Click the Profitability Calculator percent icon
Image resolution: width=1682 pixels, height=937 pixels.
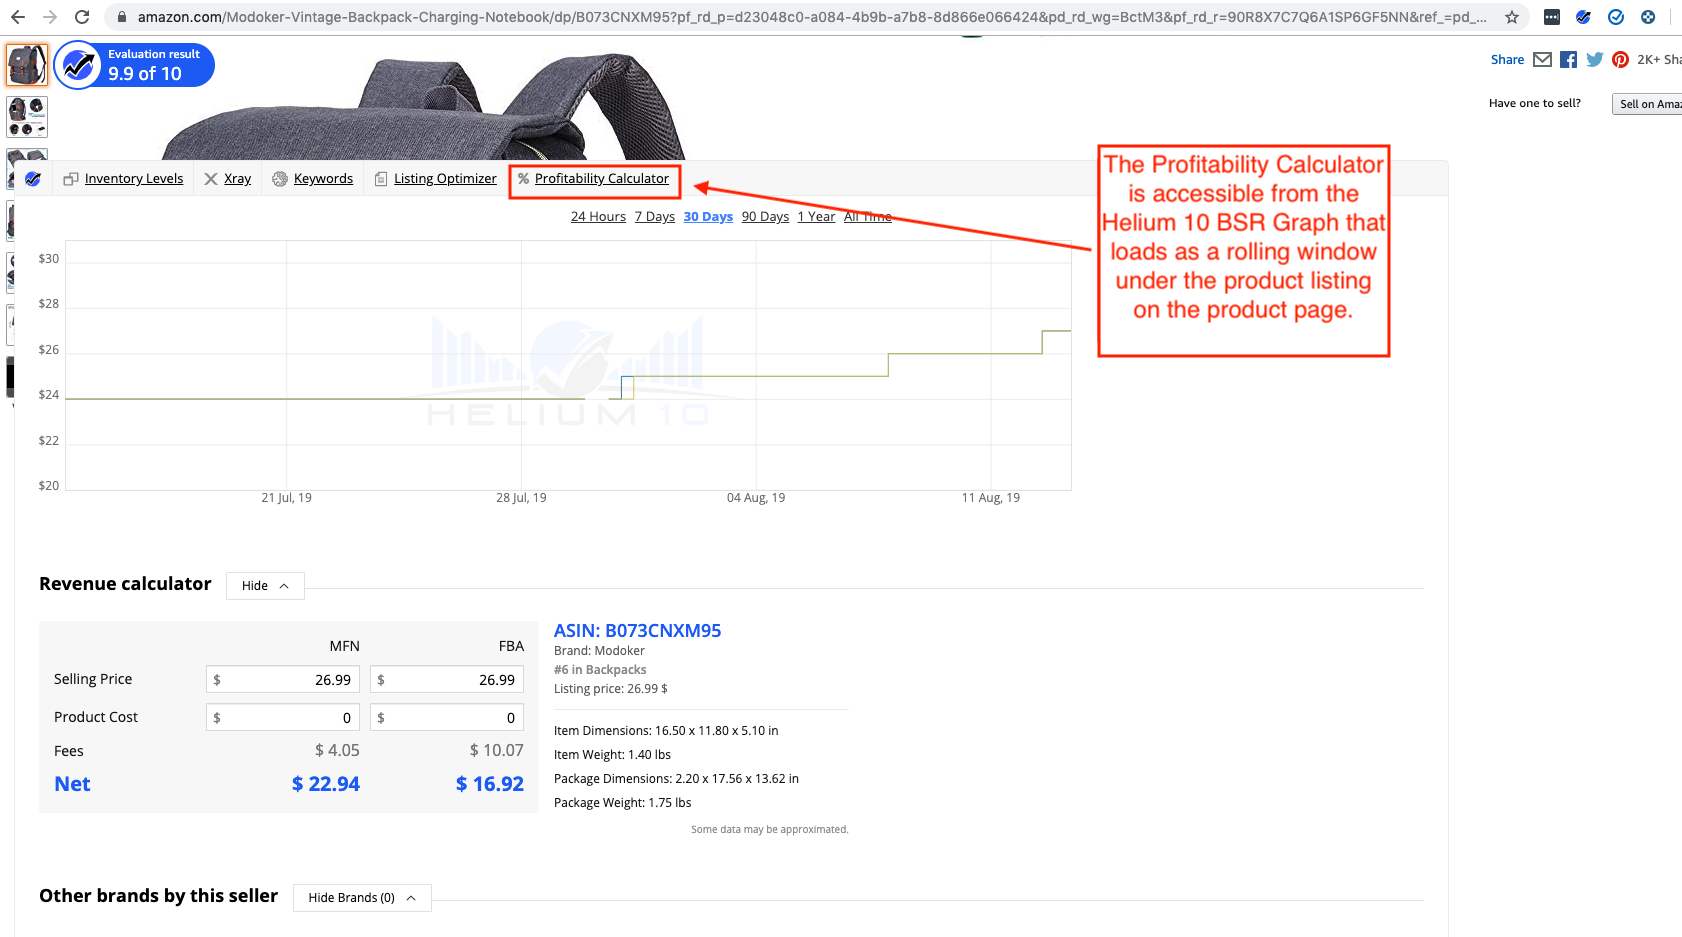coord(523,179)
